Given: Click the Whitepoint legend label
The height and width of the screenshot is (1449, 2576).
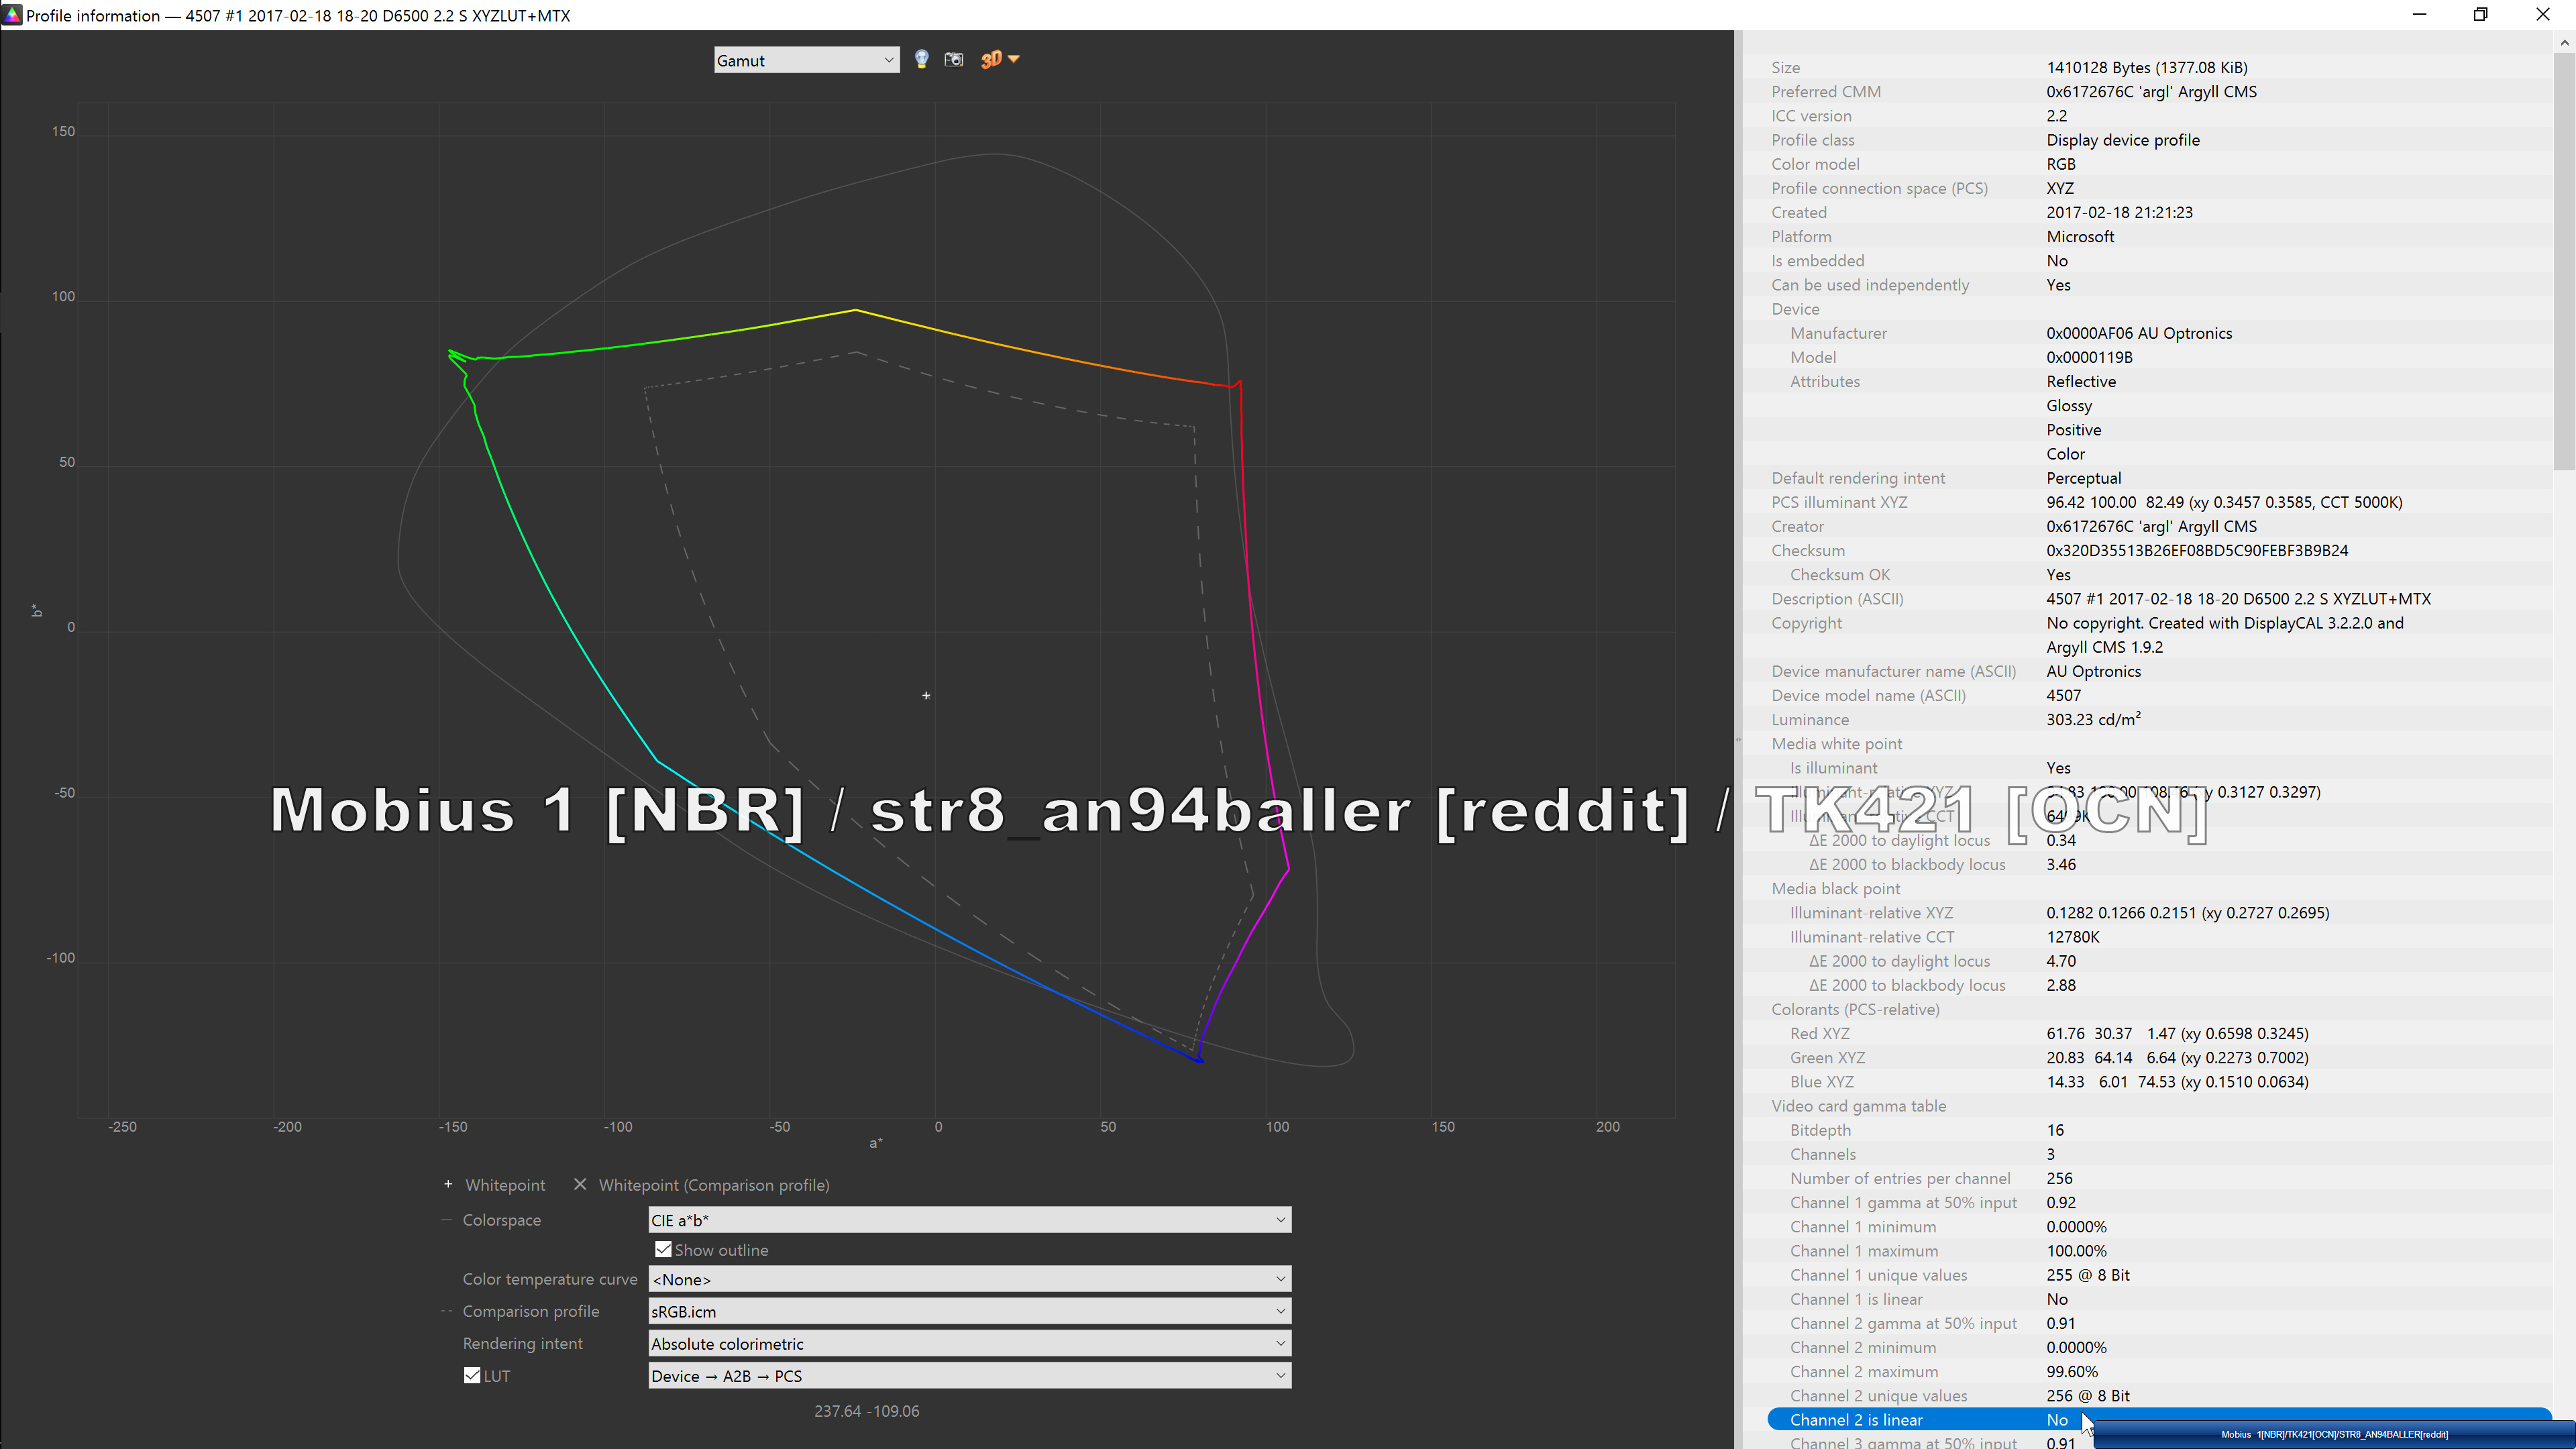Looking at the screenshot, I should [505, 1185].
